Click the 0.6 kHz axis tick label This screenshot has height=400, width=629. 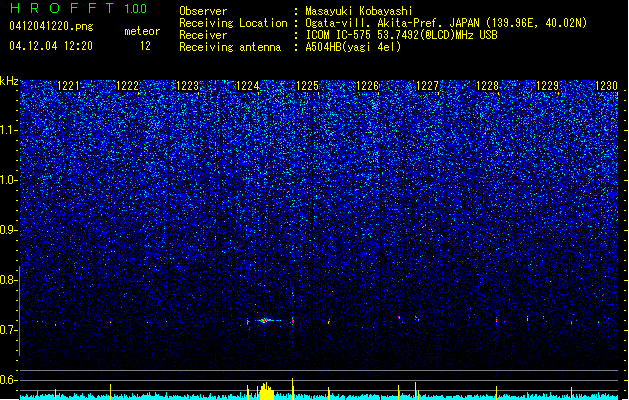(x=9, y=380)
